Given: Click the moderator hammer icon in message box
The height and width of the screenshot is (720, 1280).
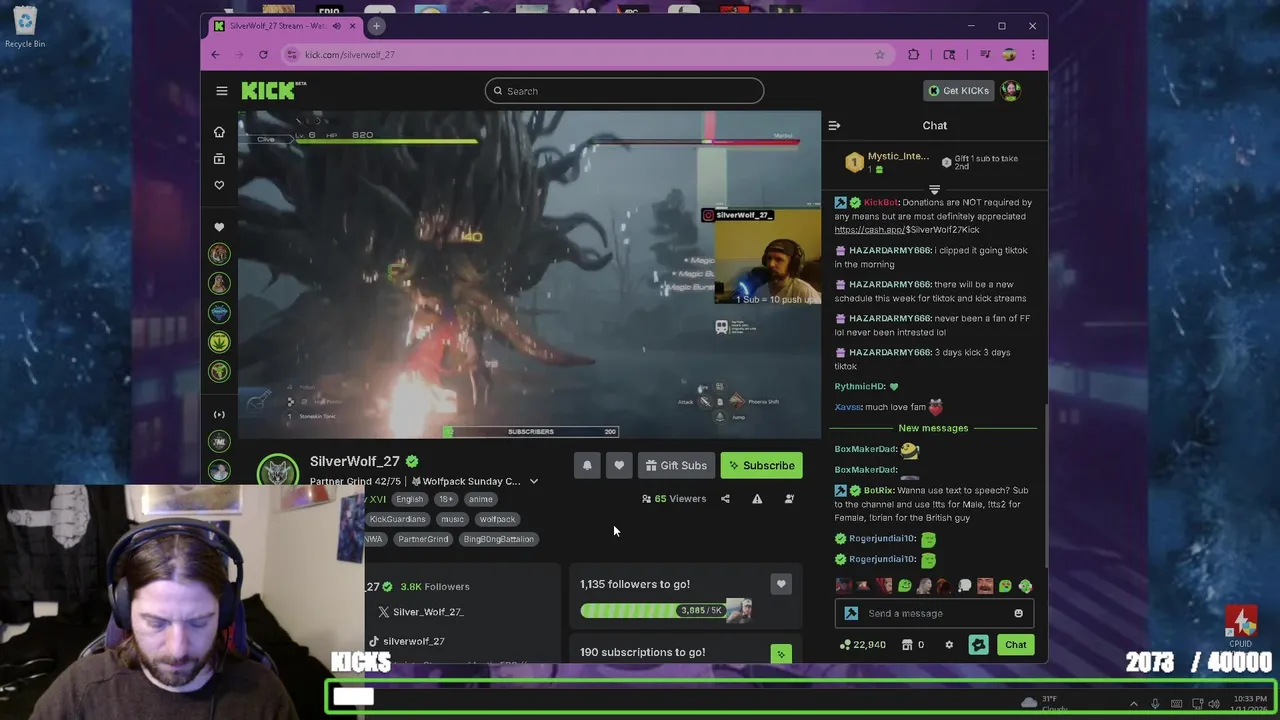Looking at the screenshot, I should [x=851, y=614].
